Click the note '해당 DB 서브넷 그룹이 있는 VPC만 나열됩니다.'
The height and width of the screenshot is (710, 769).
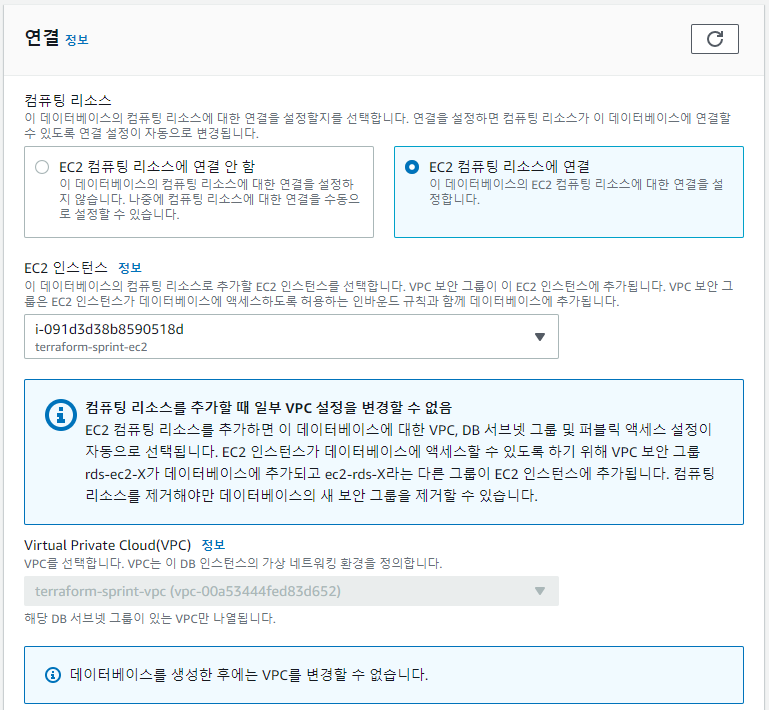coord(150,618)
